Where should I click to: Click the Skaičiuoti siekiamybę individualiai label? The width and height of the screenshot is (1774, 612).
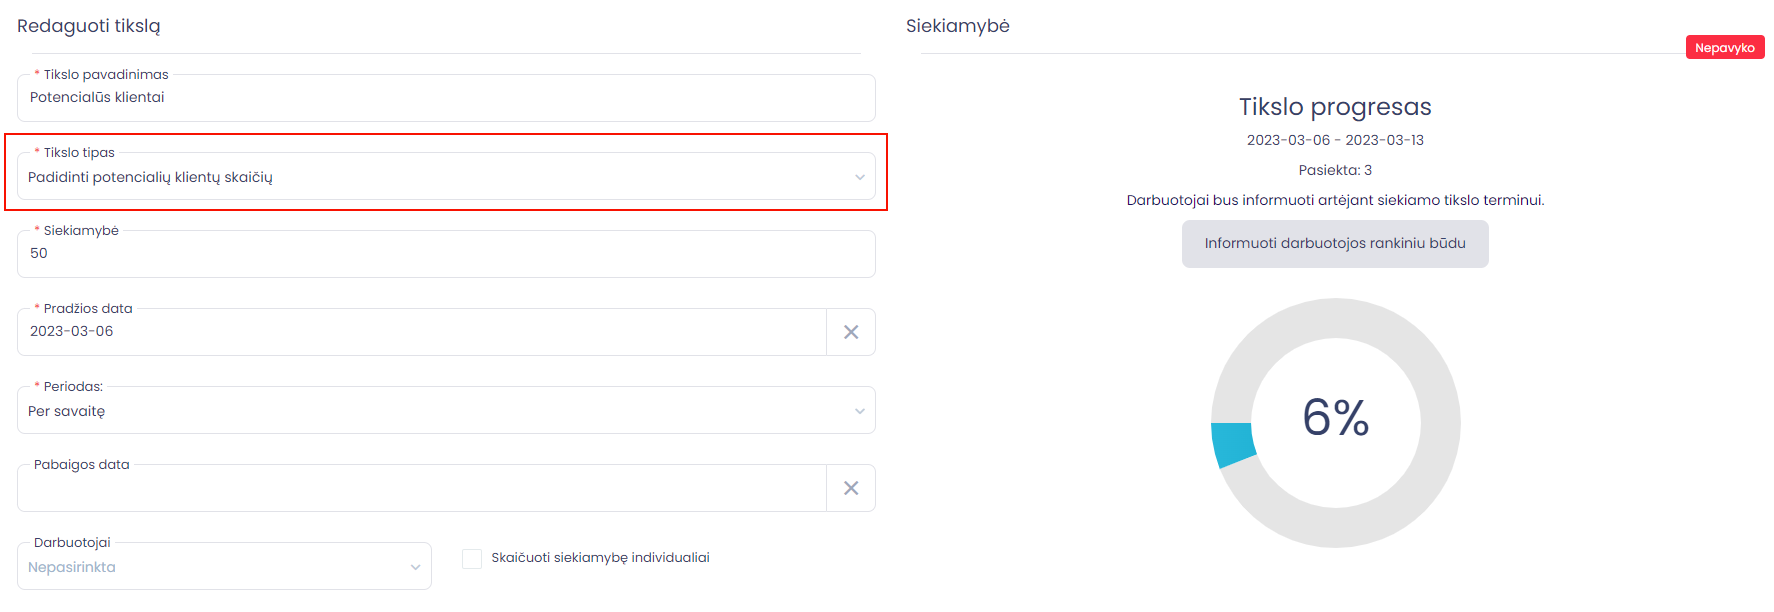click(600, 558)
